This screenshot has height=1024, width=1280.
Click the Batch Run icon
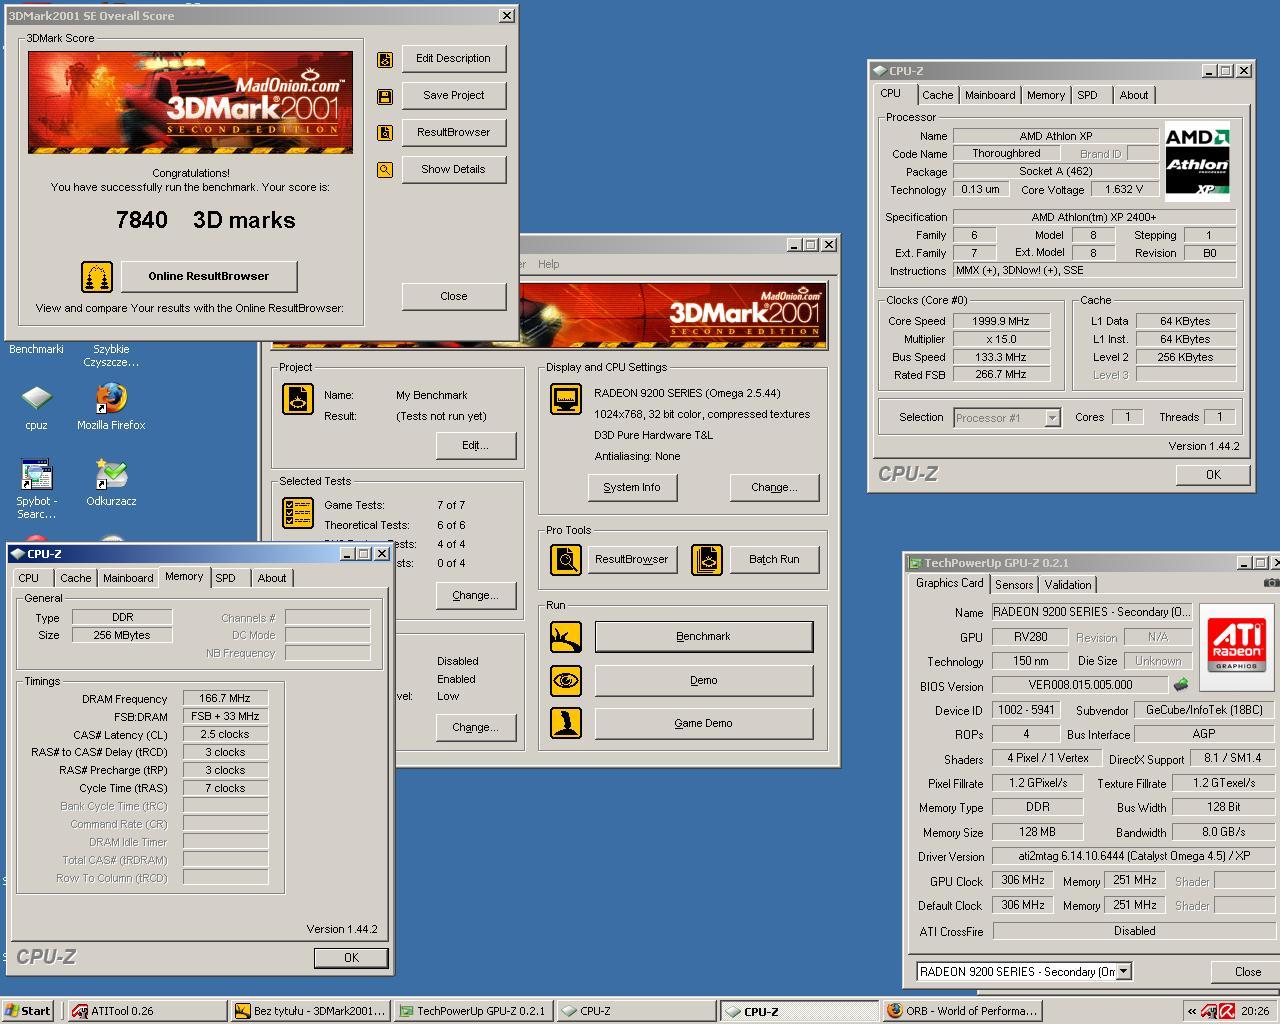pyautogui.click(x=707, y=559)
